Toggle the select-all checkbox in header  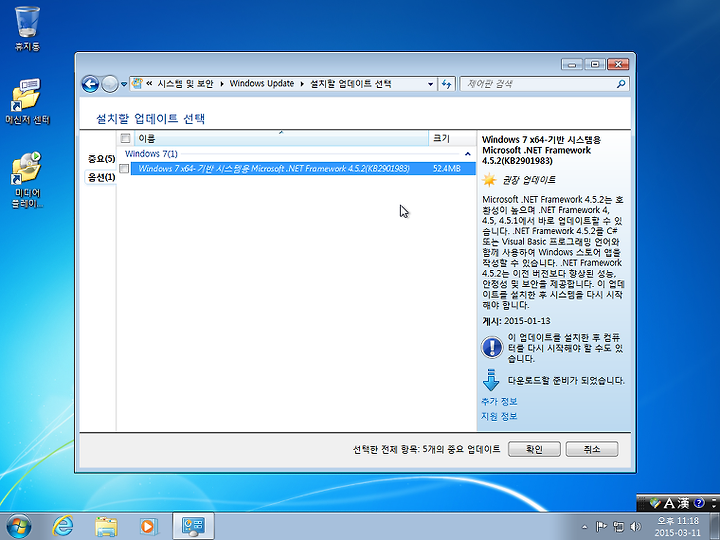point(125,138)
